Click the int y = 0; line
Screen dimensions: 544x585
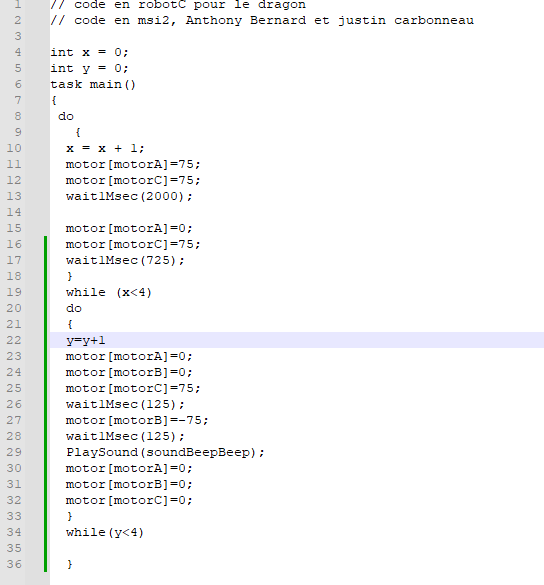89,68
